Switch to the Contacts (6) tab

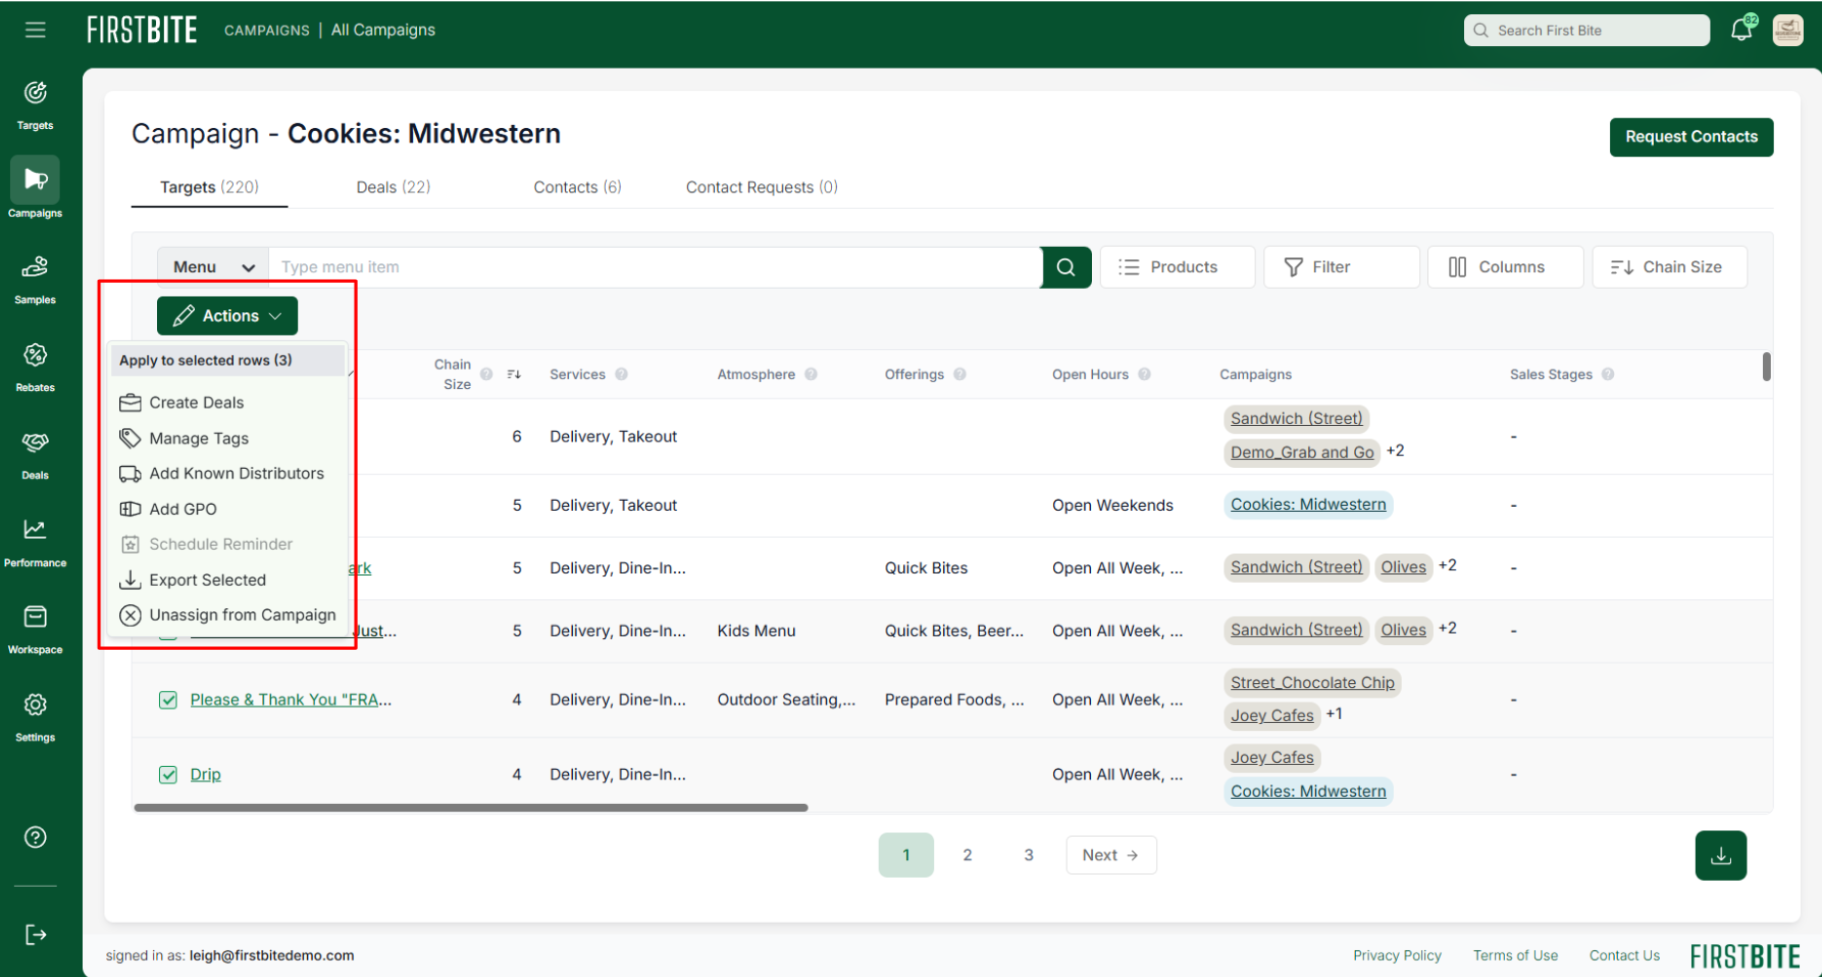pos(577,187)
